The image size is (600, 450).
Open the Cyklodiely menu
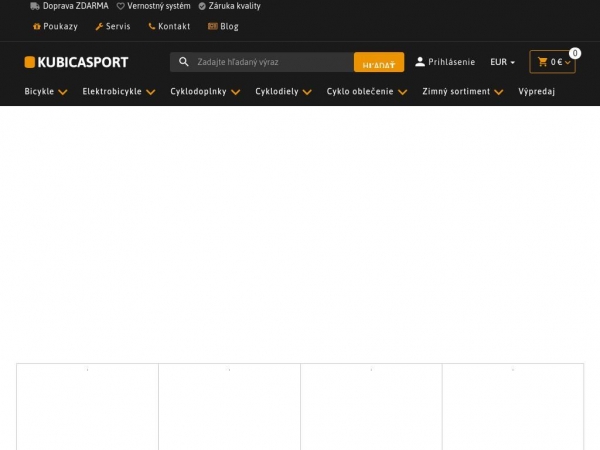click(277, 91)
